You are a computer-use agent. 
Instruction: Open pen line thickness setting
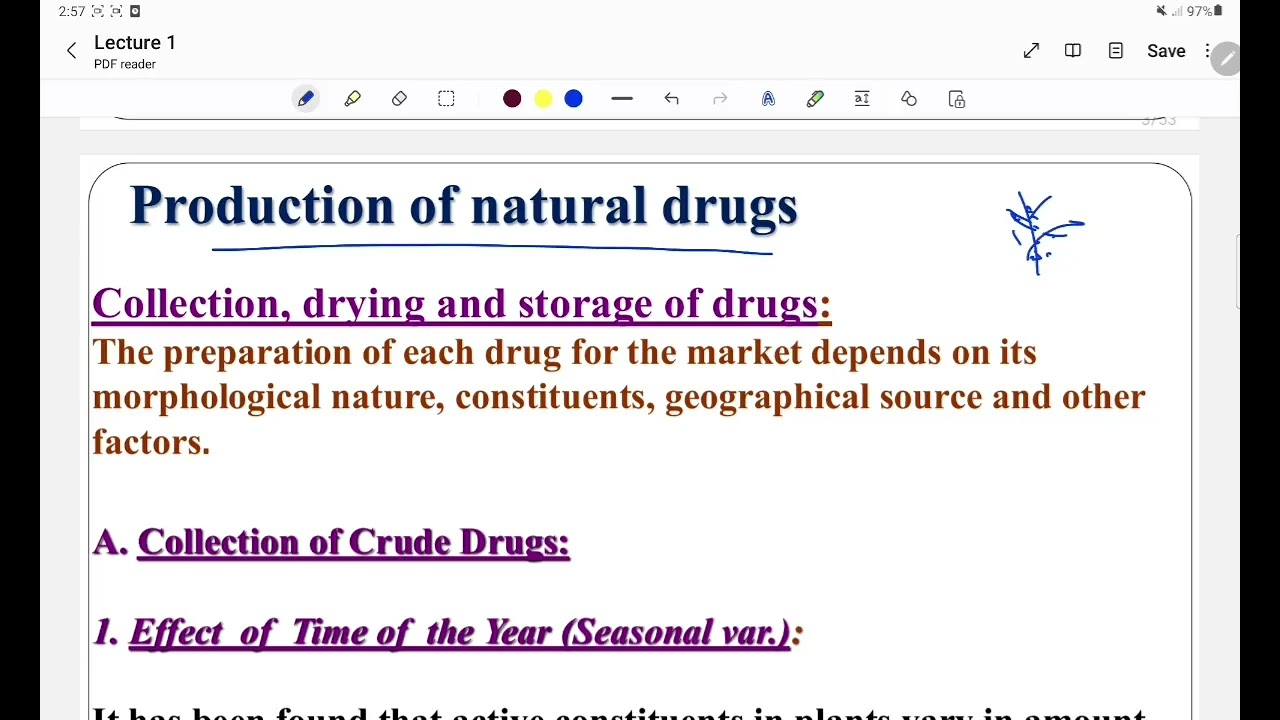click(622, 99)
